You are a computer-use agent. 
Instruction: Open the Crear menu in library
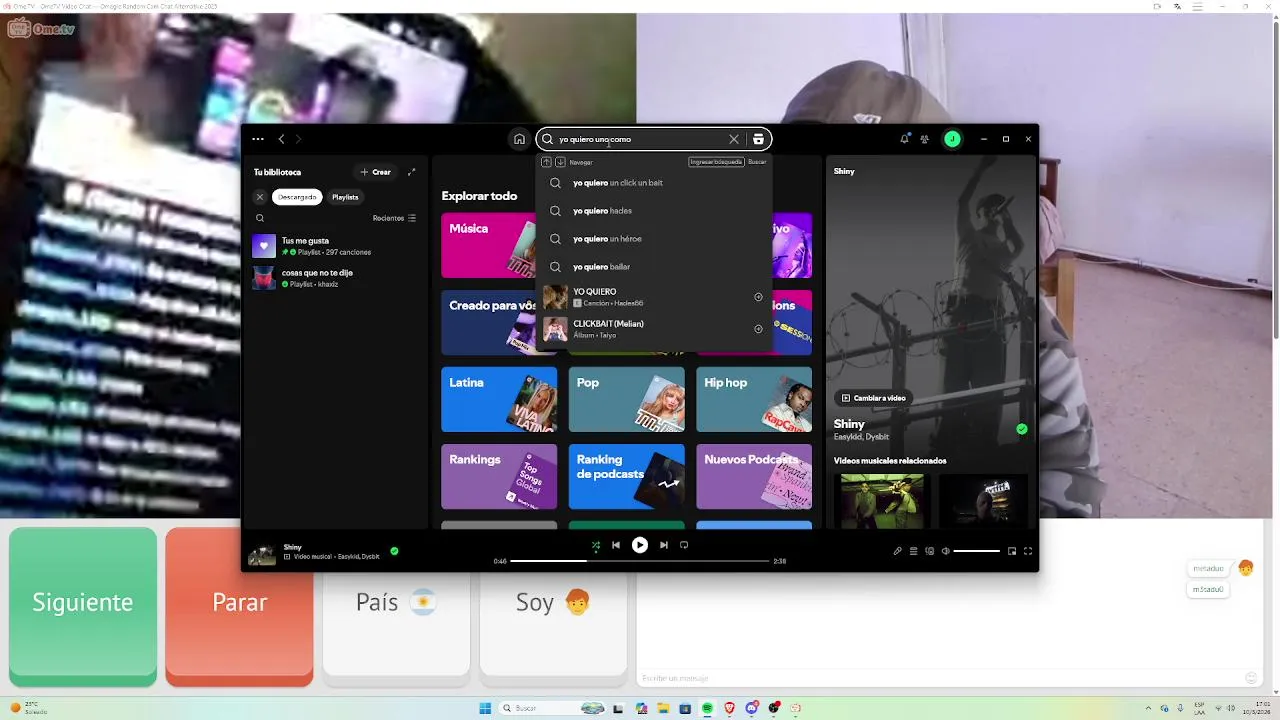pyautogui.click(x=376, y=172)
